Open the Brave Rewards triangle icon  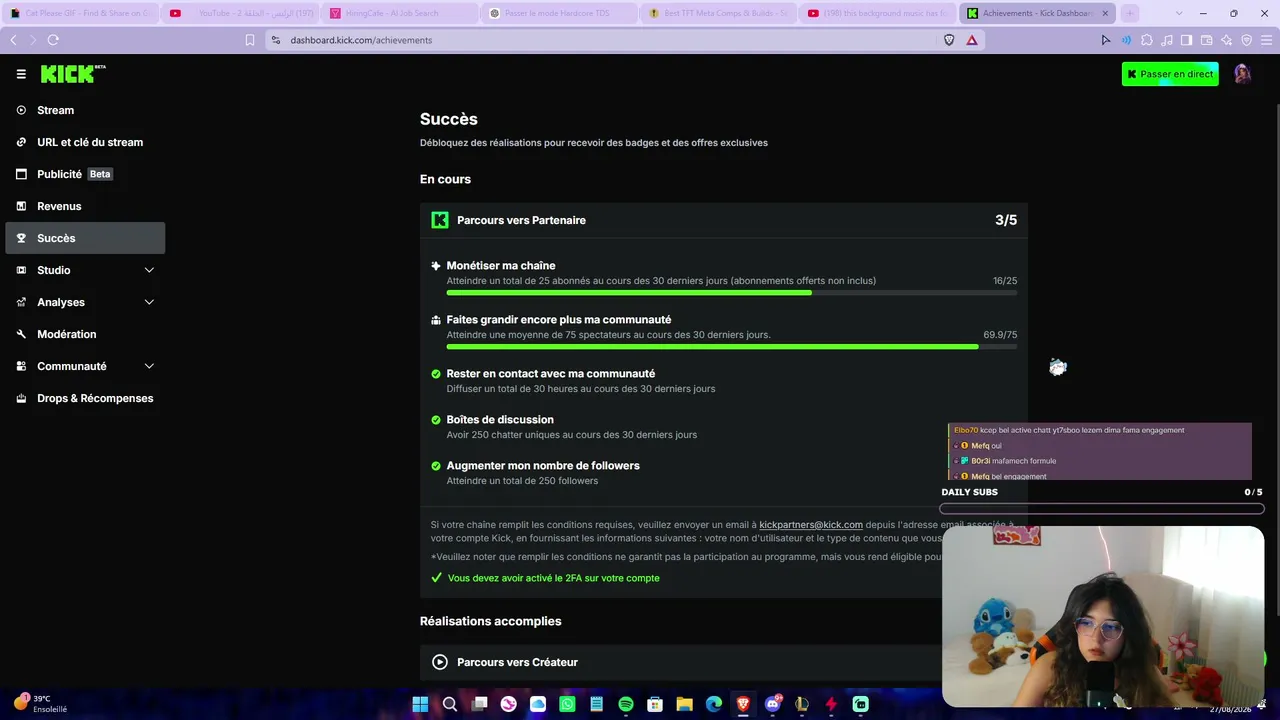(972, 40)
